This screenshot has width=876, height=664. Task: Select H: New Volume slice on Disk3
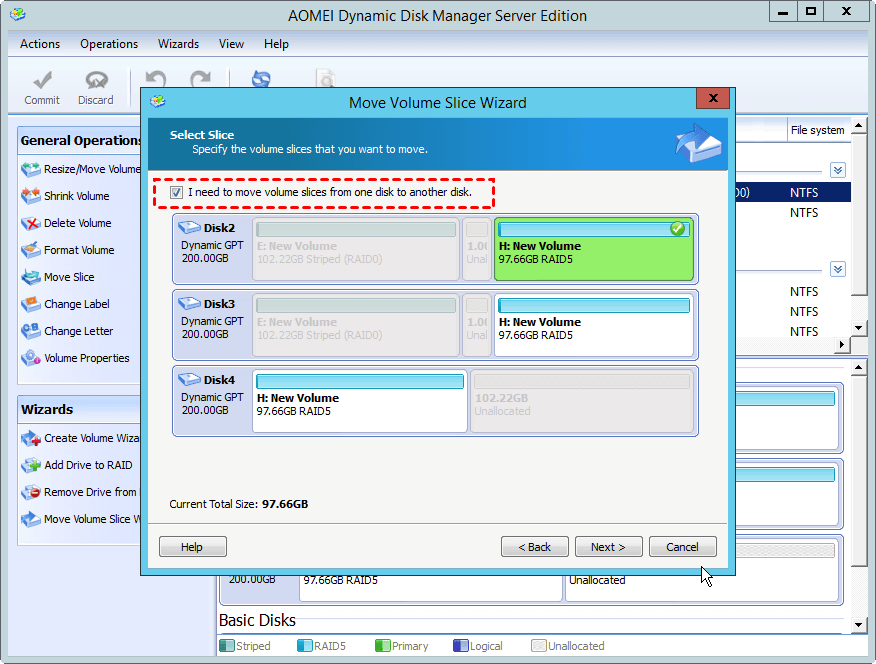coord(594,325)
